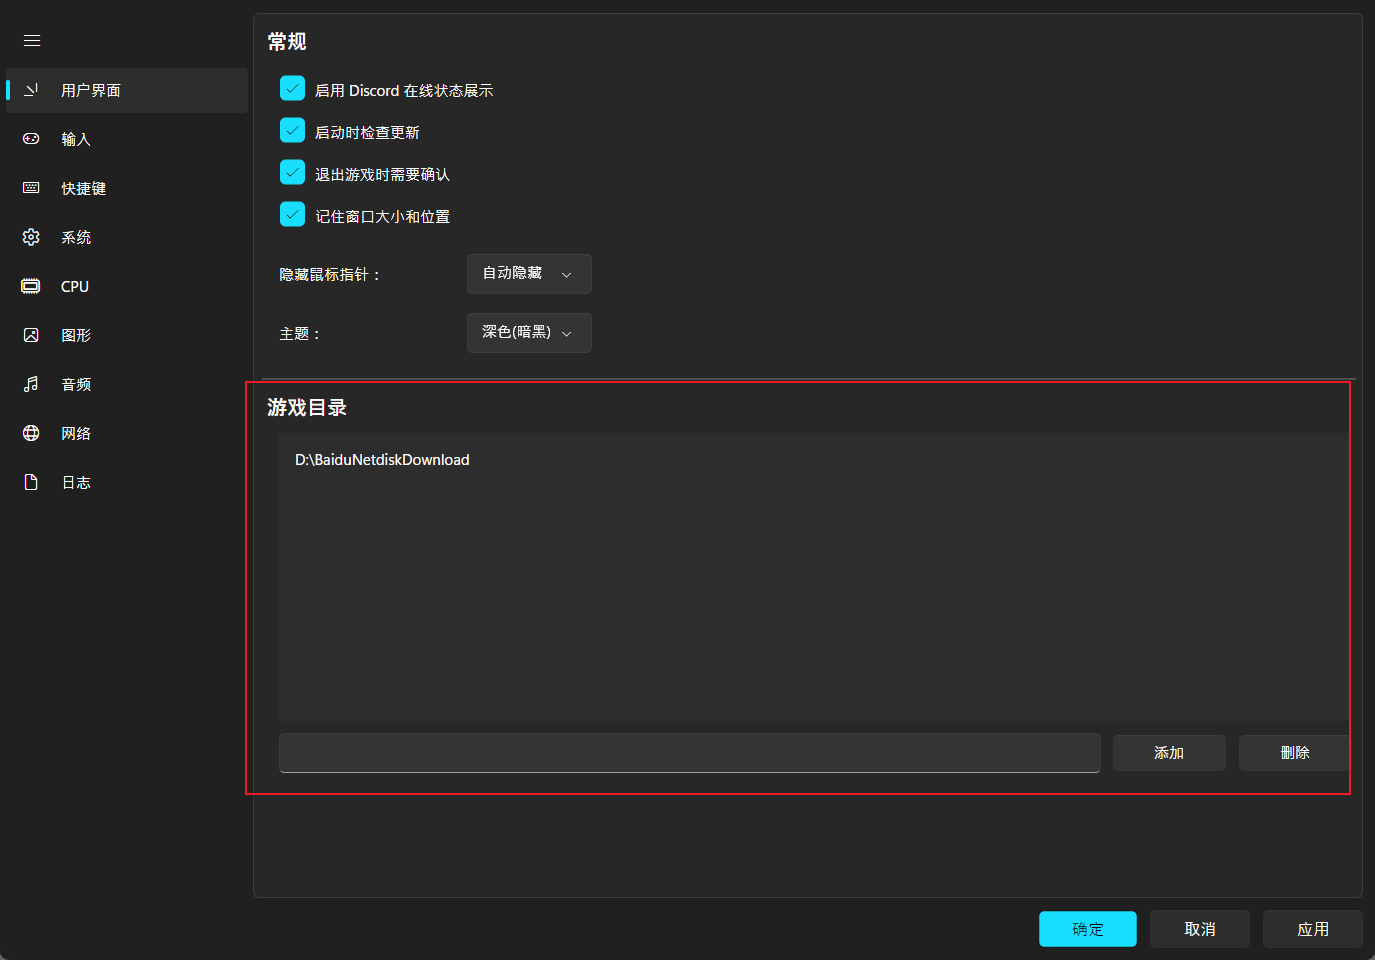
Task: Open the 用户界面 settings page
Action: point(127,90)
